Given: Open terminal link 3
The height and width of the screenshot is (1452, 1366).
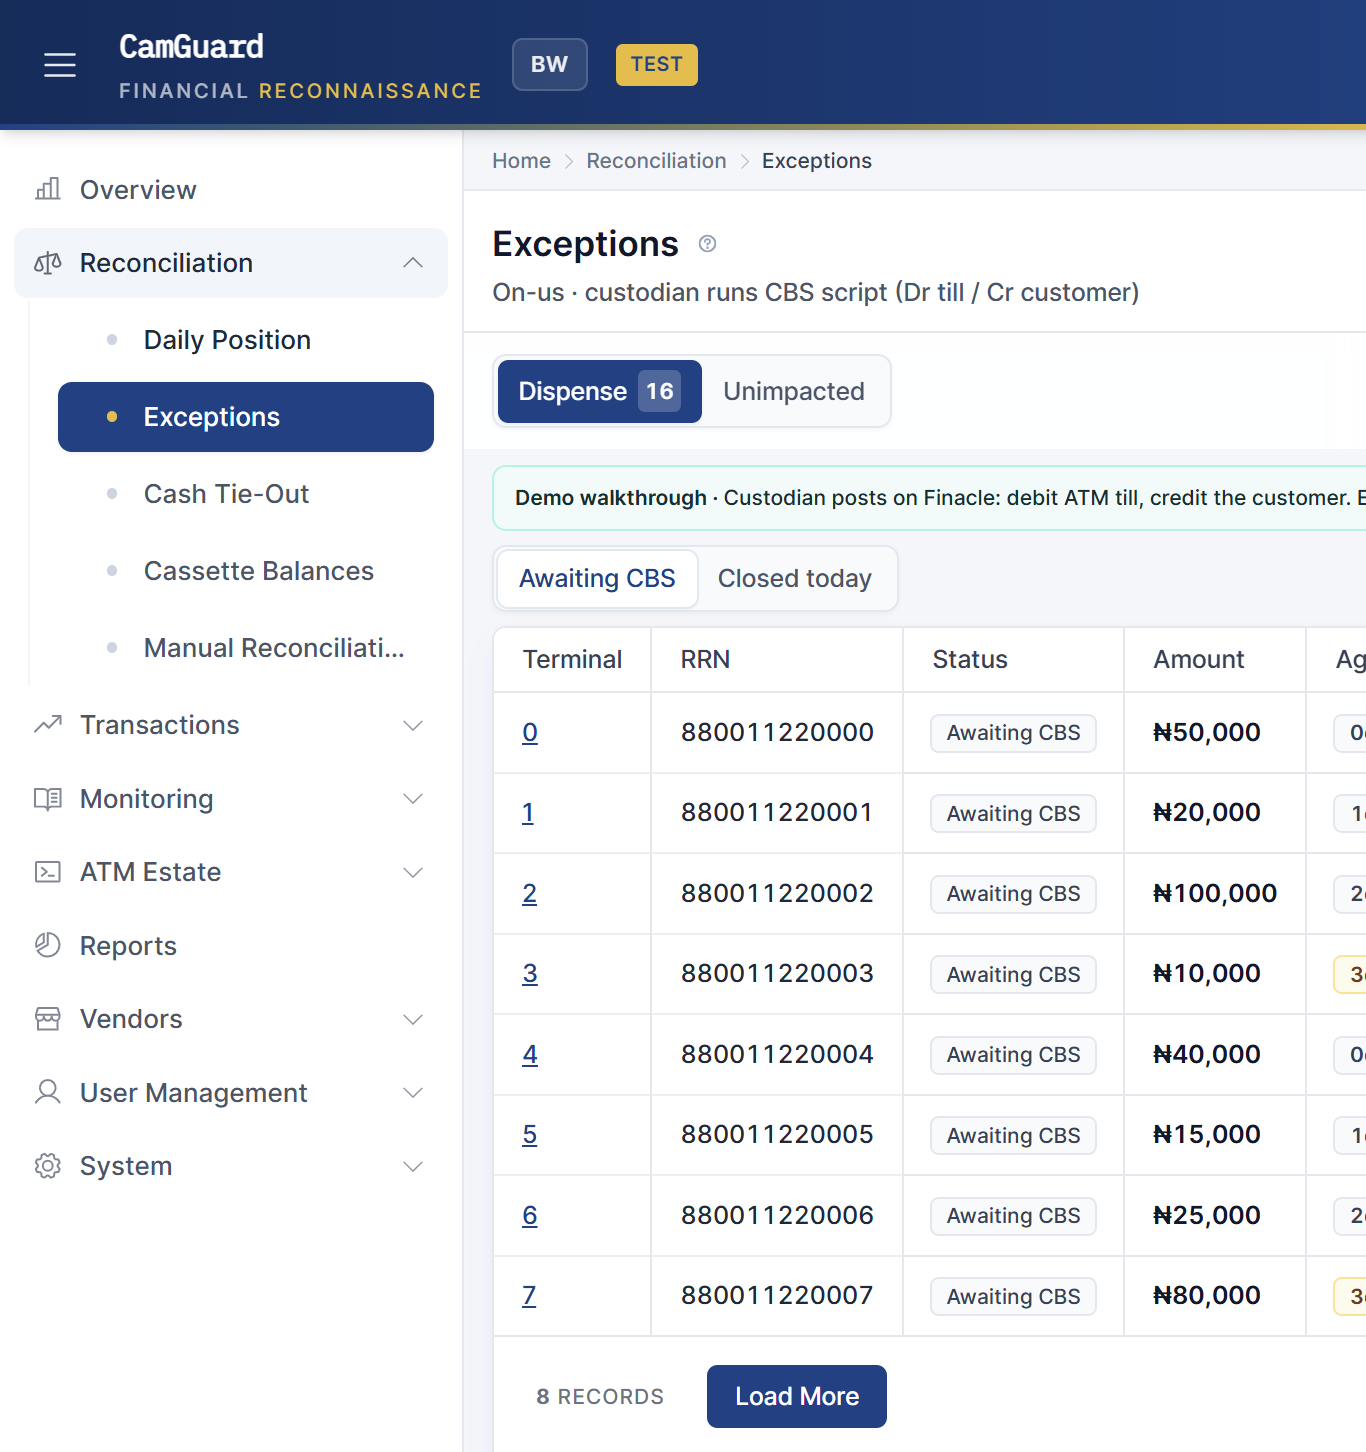Looking at the screenshot, I should [530, 973].
